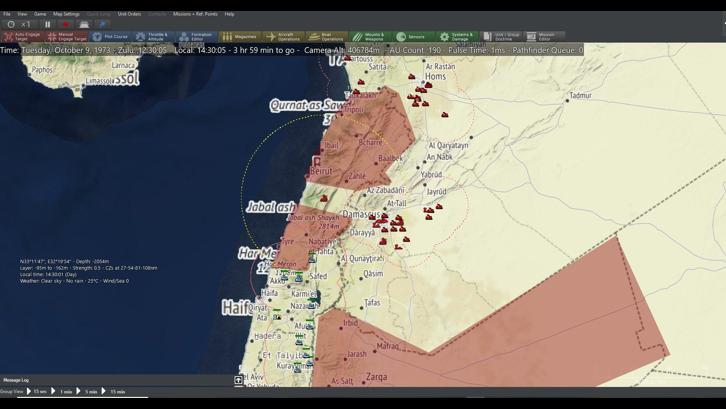The width and height of the screenshot is (726, 409).
Task: Run simulation for 15 sec
Action: pyautogui.click(x=37, y=392)
